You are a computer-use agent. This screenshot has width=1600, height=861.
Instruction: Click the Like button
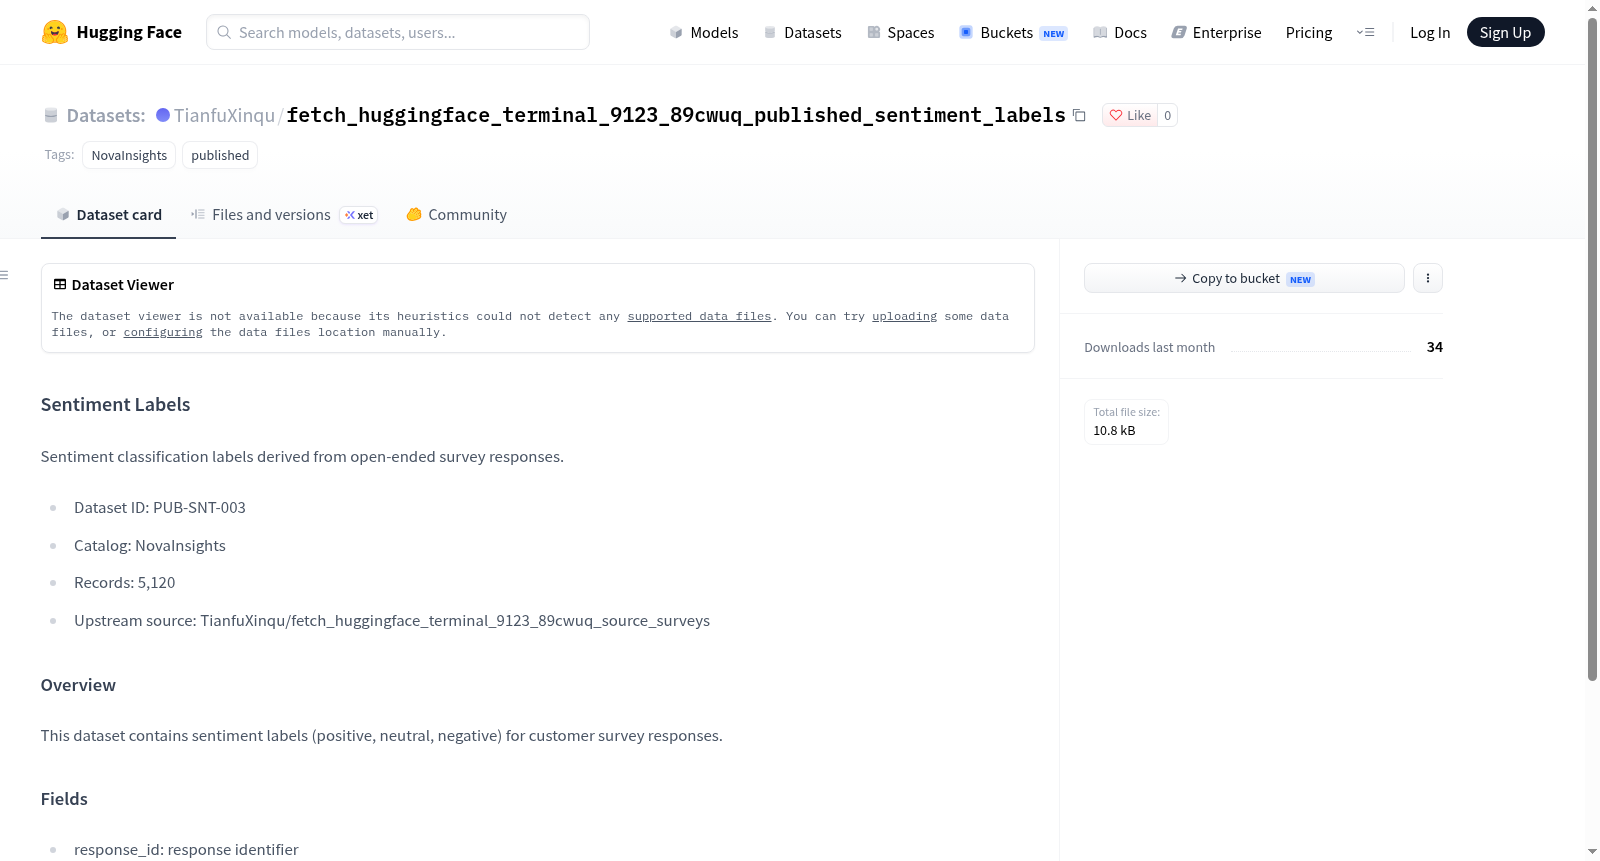1130,115
